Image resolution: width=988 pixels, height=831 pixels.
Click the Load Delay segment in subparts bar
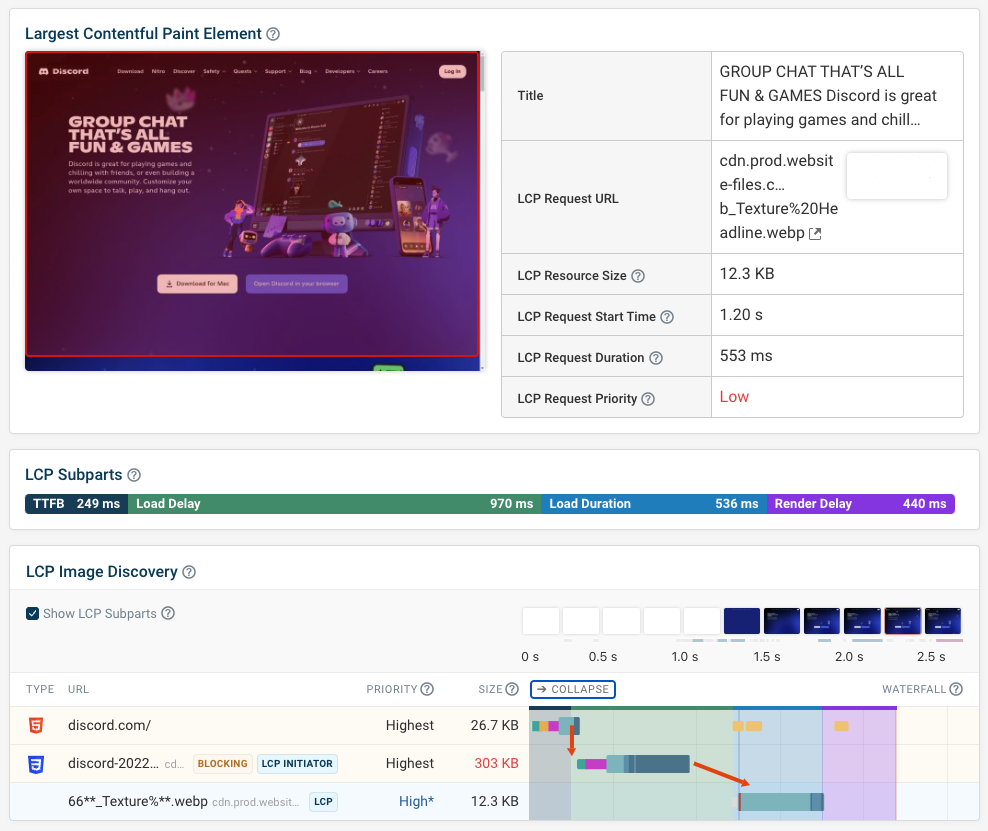point(335,504)
